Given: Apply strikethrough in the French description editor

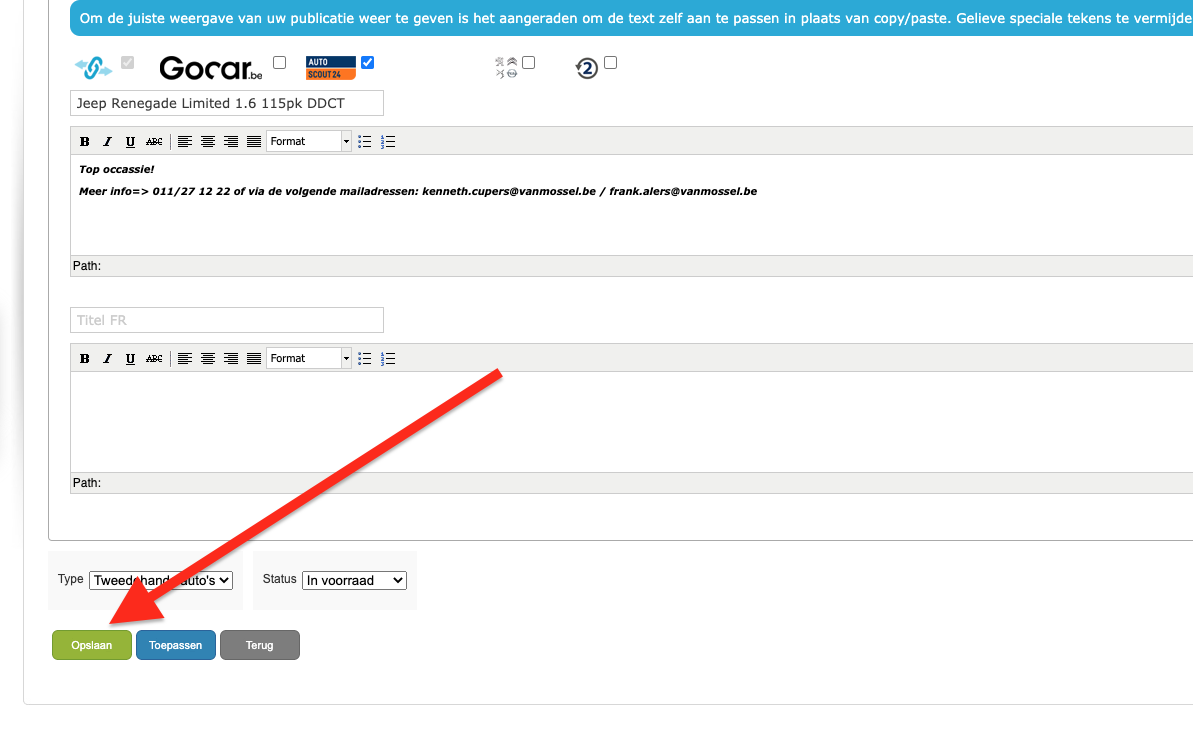Looking at the screenshot, I should [154, 358].
